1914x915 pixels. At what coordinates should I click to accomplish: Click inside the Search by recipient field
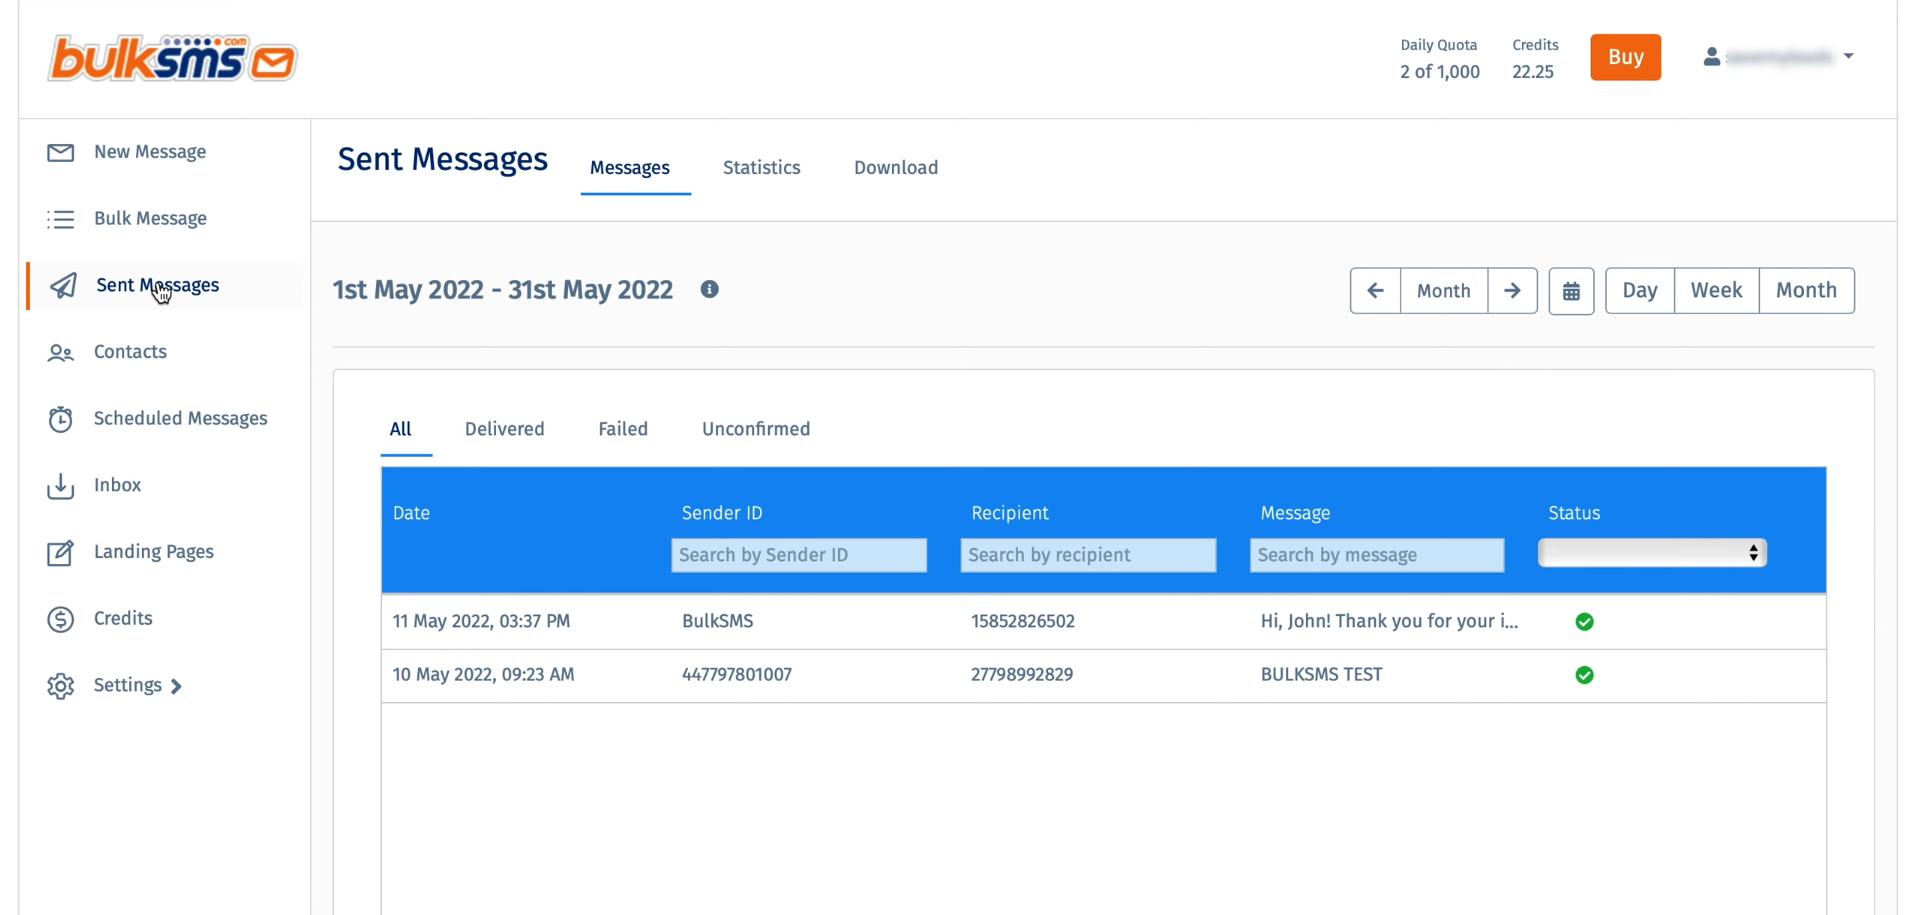point(1087,555)
